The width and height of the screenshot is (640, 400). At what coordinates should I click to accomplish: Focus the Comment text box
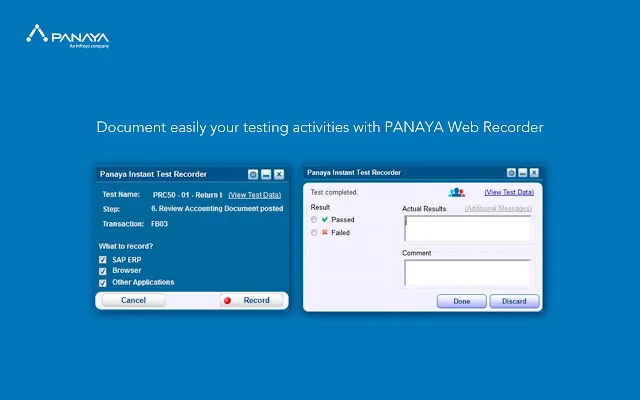pyautogui.click(x=467, y=272)
